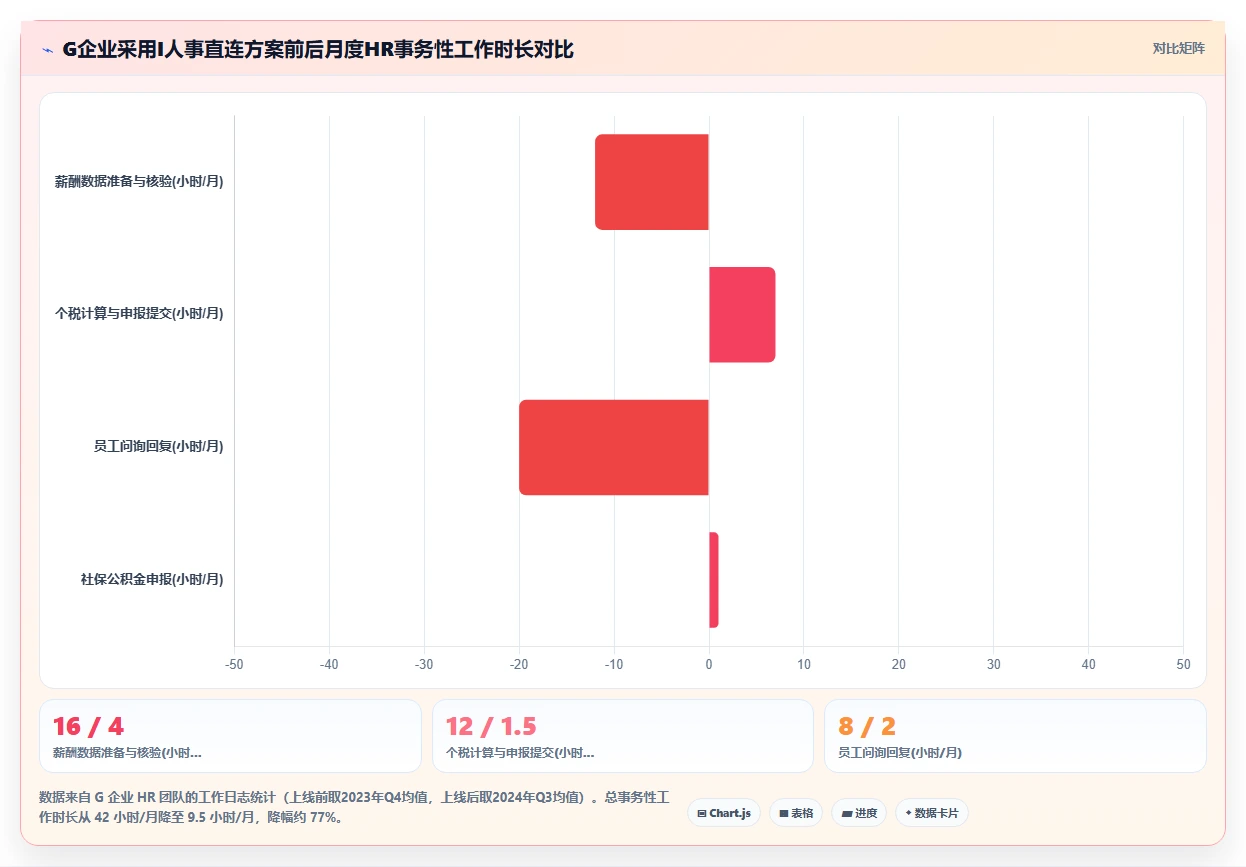Click the 员工问询回复 red bar
1246x867 pixels.
click(x=614, y=447)
